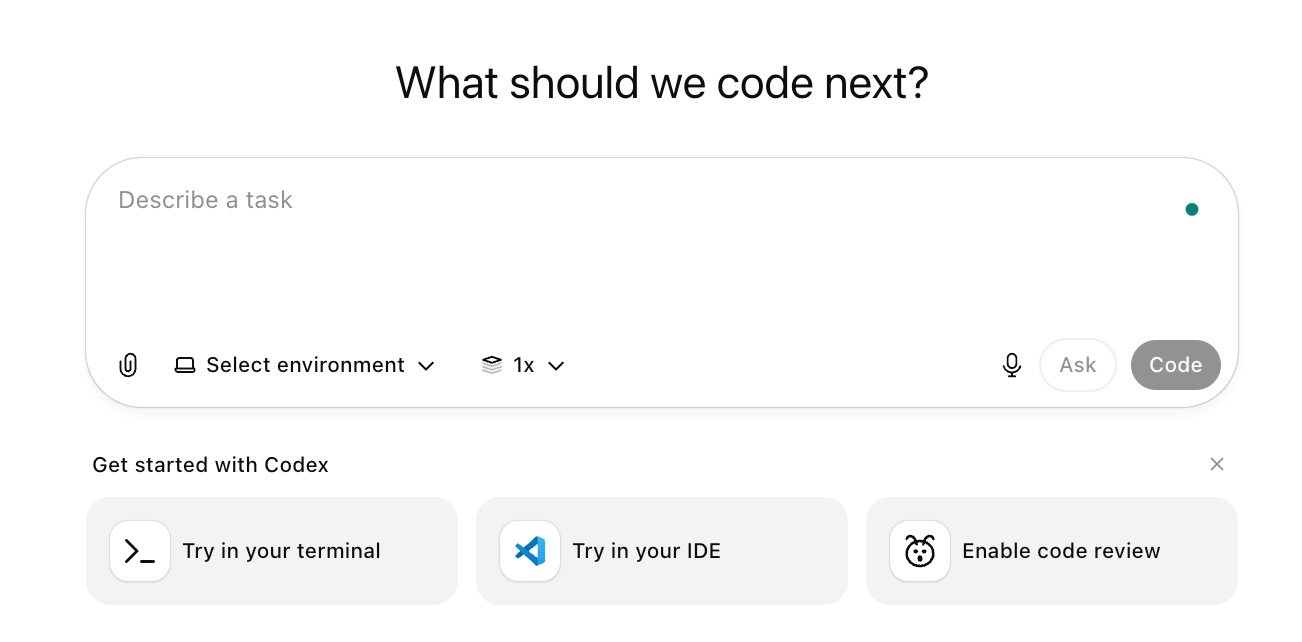Click the Ask button
Screen dimensions: 1302x642
point(1078,365)
